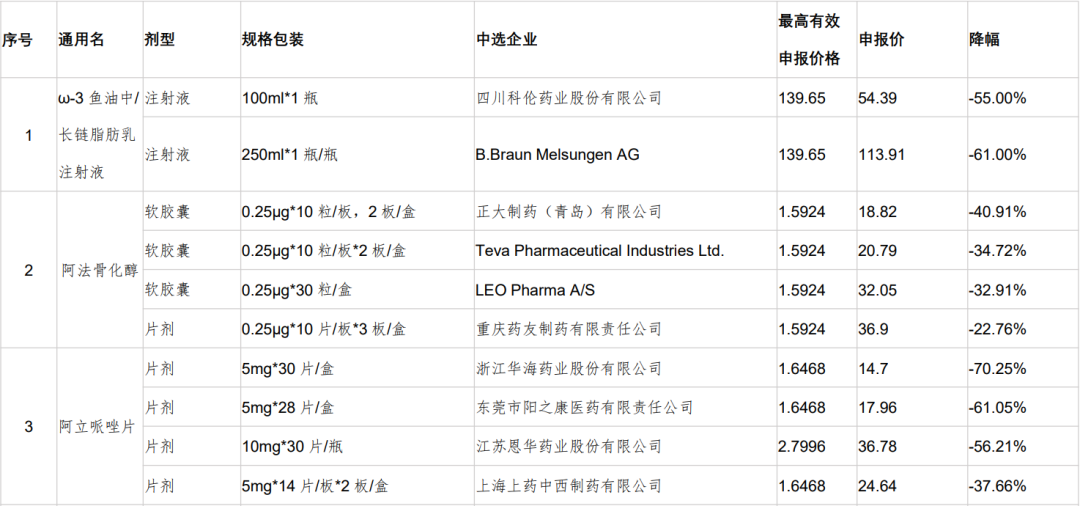Select the 2.7996 maximum price cell

(x=802, y=447)
